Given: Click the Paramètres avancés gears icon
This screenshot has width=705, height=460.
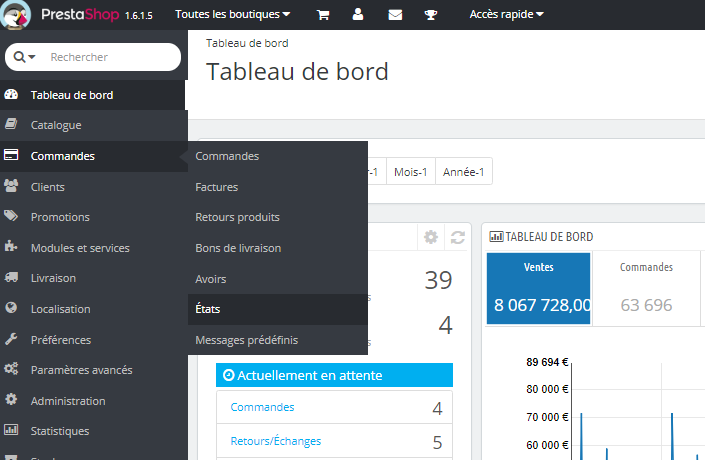Looking at the screenshot, I should tap(11, 369).
